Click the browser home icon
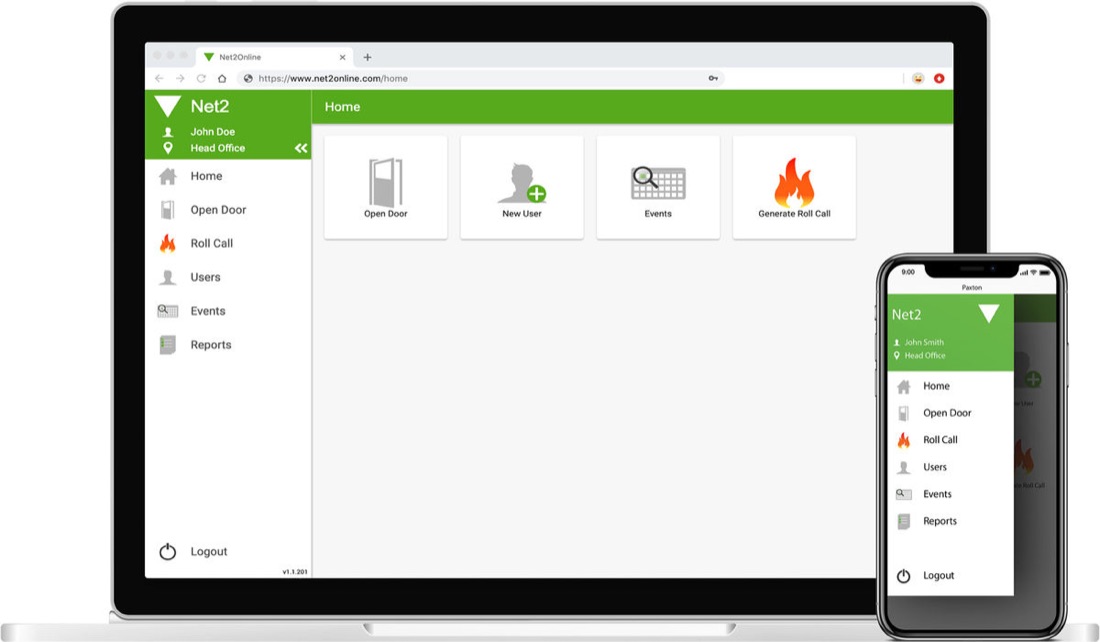 click(222, 79)
